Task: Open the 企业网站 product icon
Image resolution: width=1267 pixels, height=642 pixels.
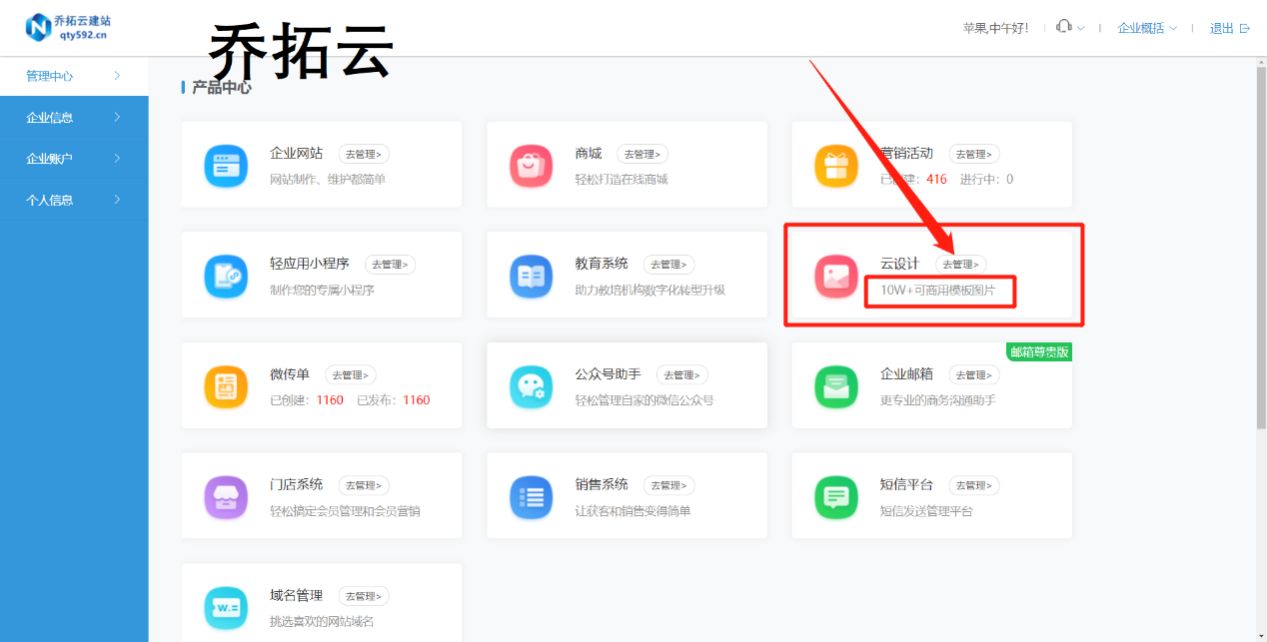Action: 226,166
